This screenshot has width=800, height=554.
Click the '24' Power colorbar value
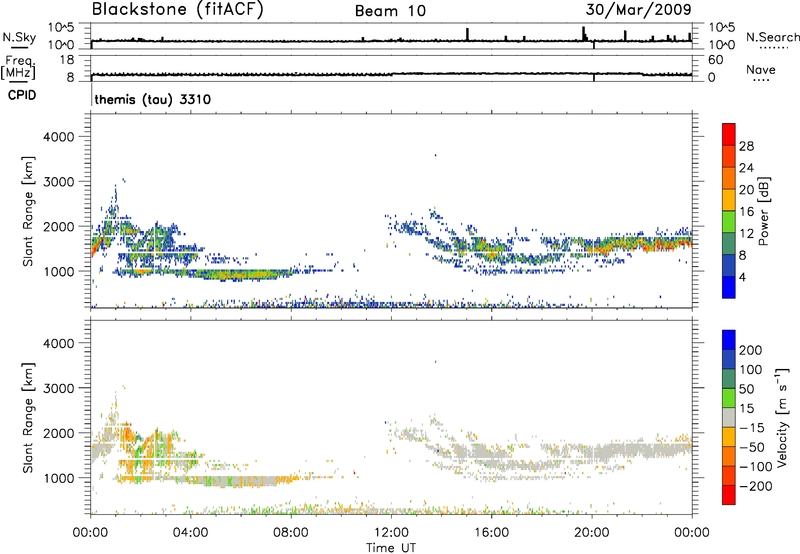pos(746,168)
